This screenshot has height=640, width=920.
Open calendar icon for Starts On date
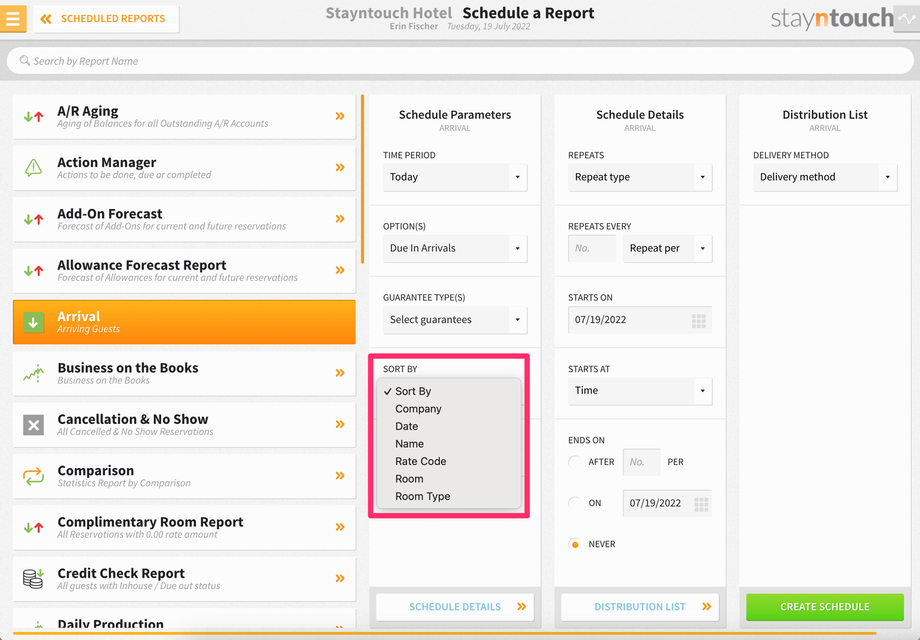(x=698, y=320)
